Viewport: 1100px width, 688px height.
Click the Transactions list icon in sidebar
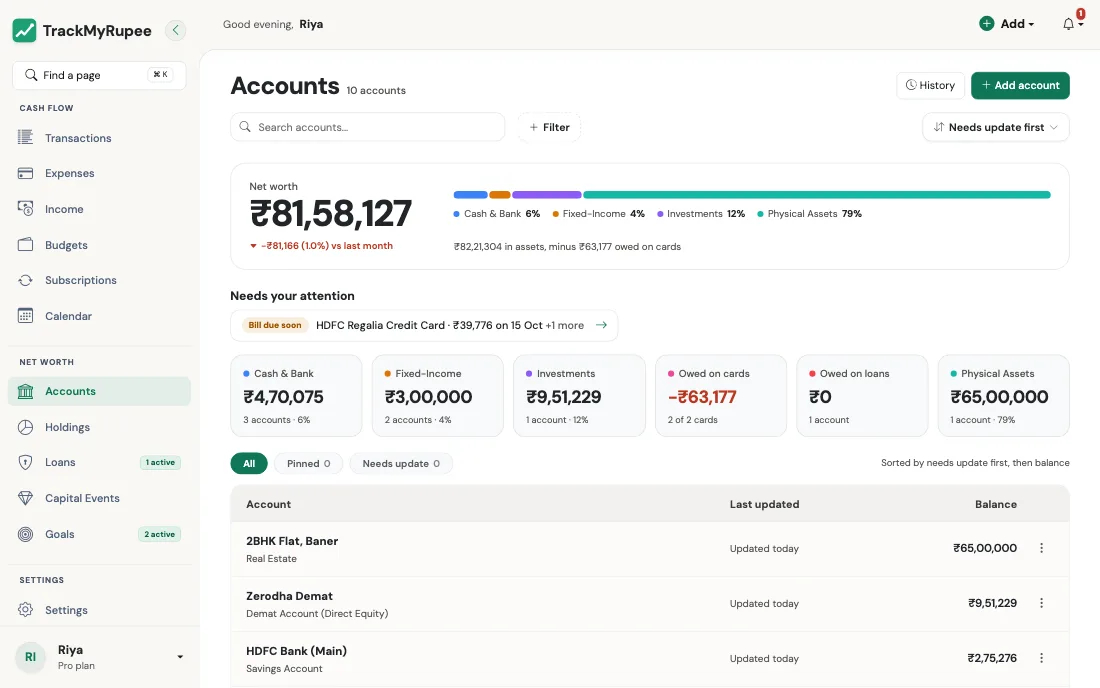[x=25, y=137]
